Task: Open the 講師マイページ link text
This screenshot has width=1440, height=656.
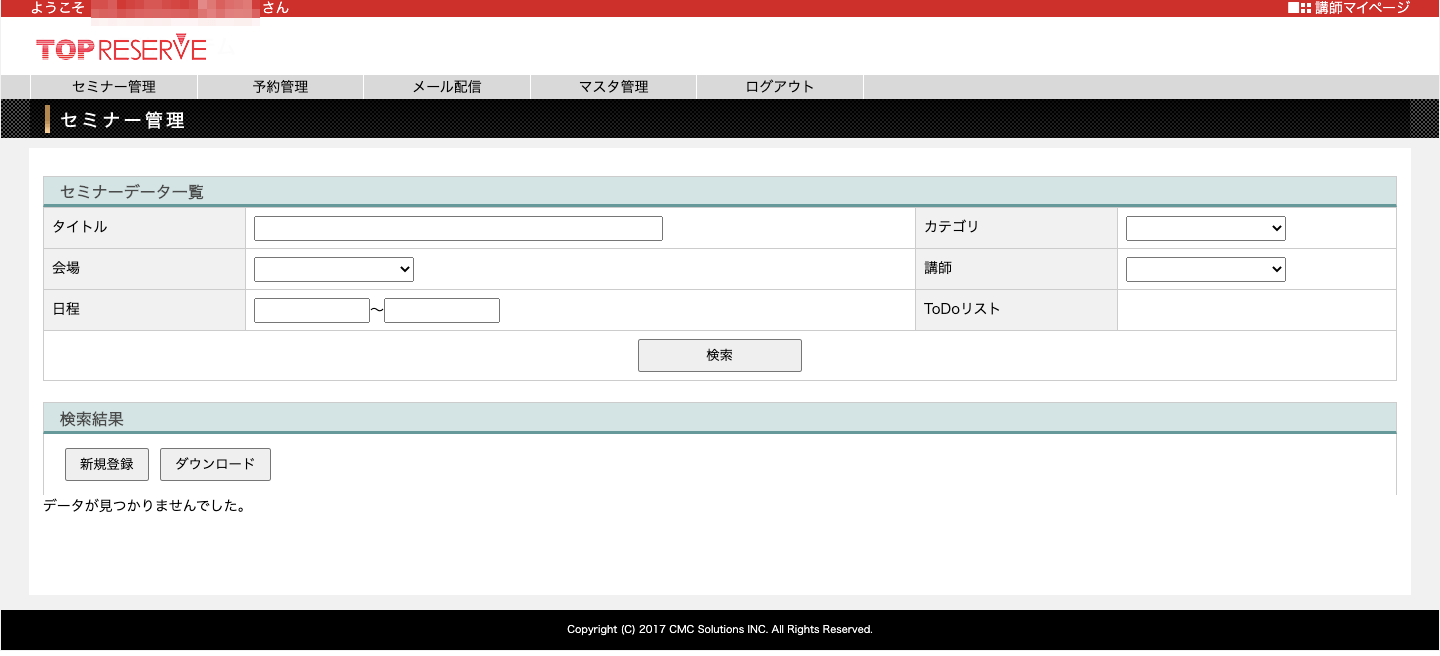Action: [x=1362, y=8]
